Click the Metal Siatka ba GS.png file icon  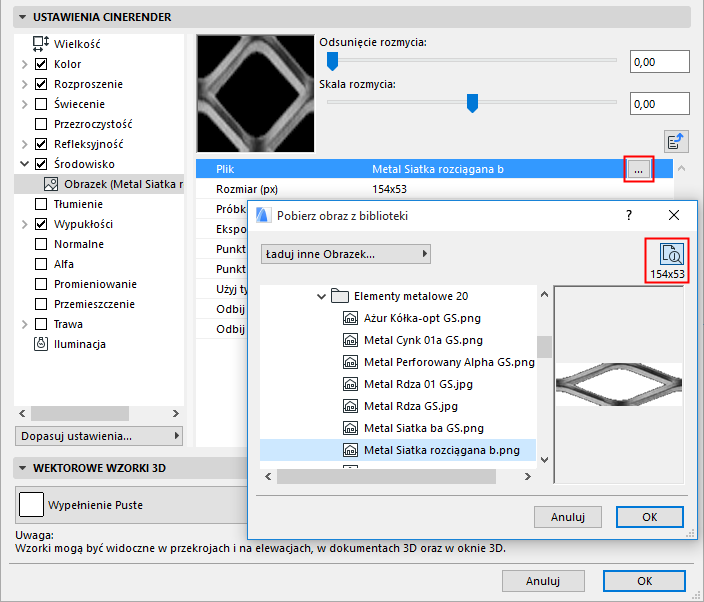click(x=350, y=428)
